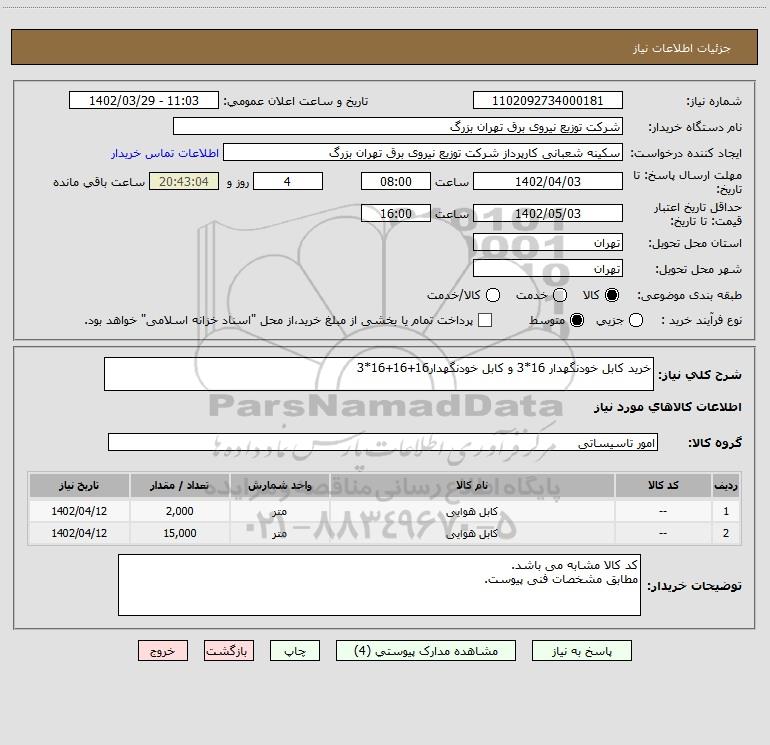Screen dimensions: 770x745
Task: Click date 1402/04/12 in row 1
Action: coord(79,511)
